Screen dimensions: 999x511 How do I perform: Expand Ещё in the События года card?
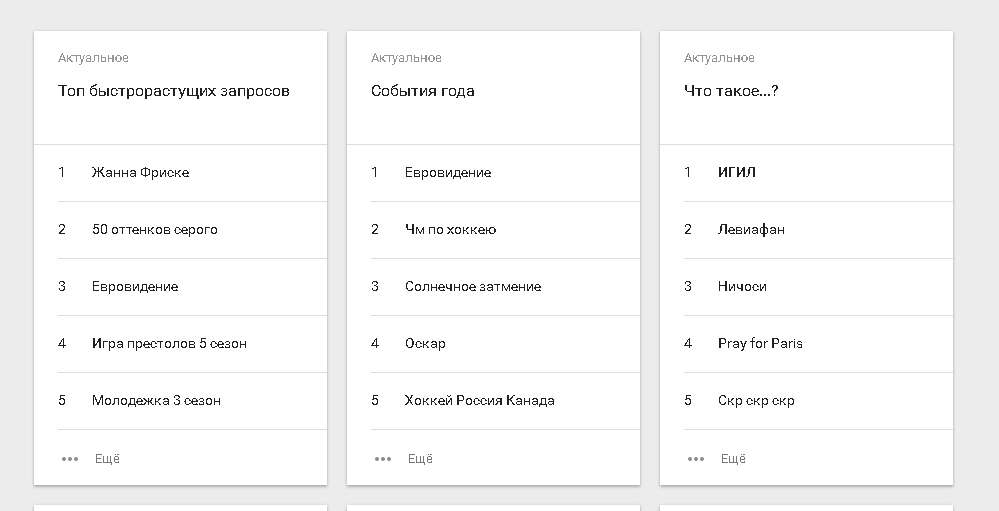[420, 459]
